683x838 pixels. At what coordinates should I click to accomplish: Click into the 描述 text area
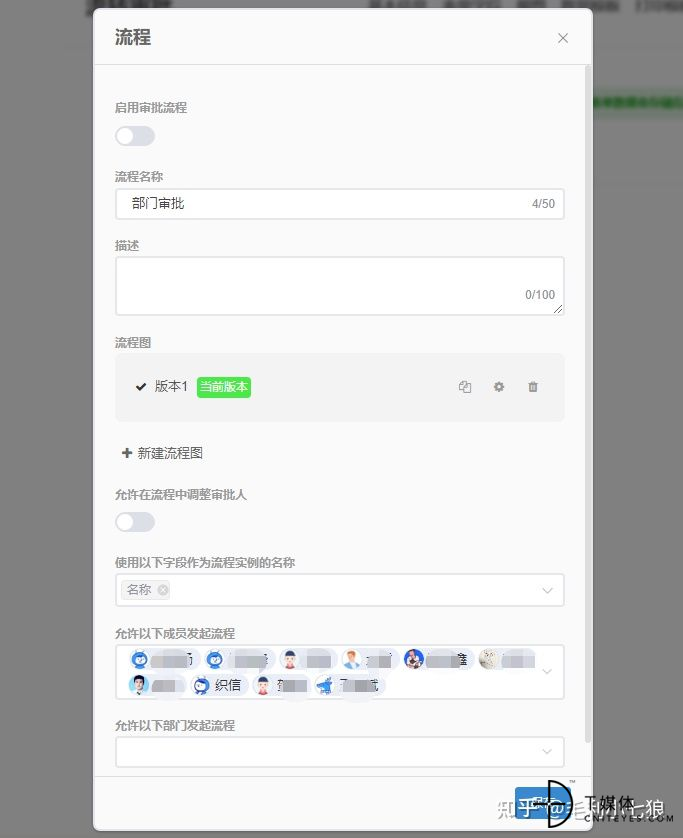340,286
